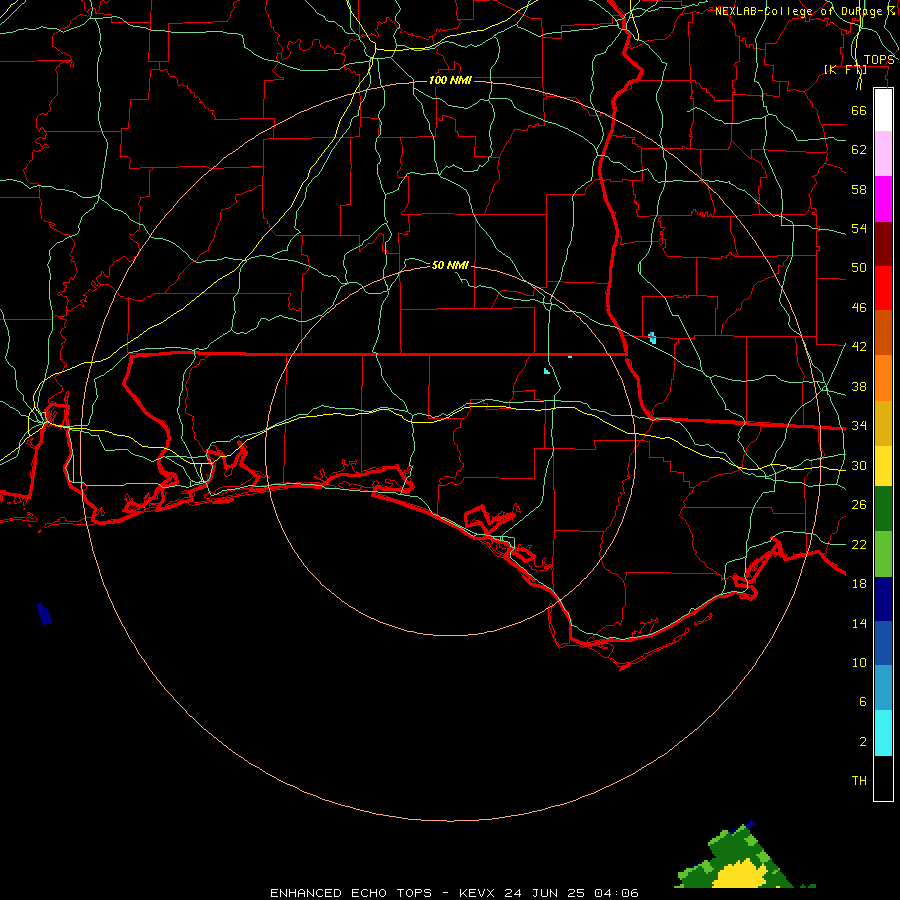Click the light green 26 kft swatch
Image resolution: width=900 pixels, height=900 pixels.
(x=883, y=554)
